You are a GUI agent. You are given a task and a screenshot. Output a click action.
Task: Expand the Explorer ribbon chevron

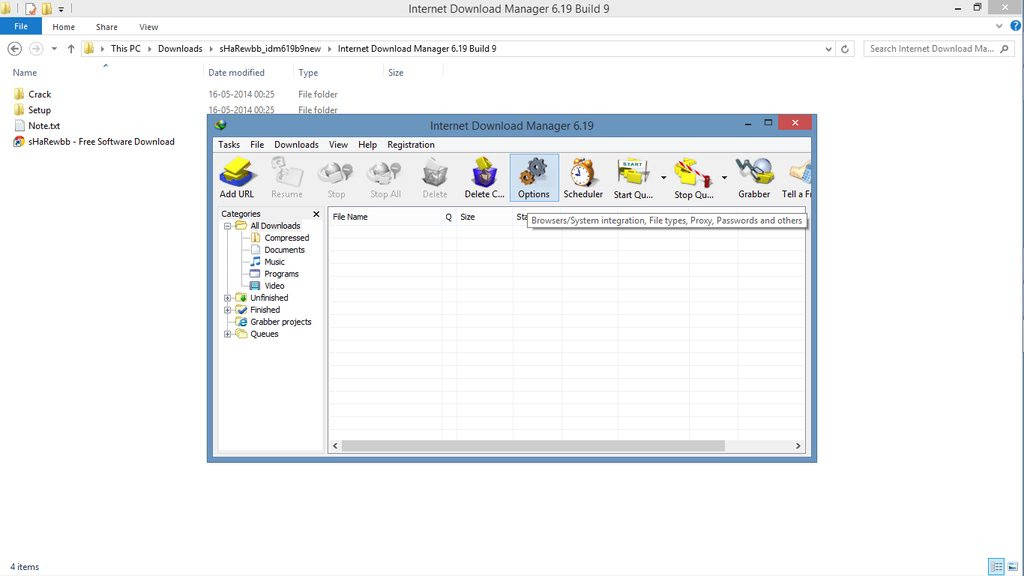pos(999,26)
